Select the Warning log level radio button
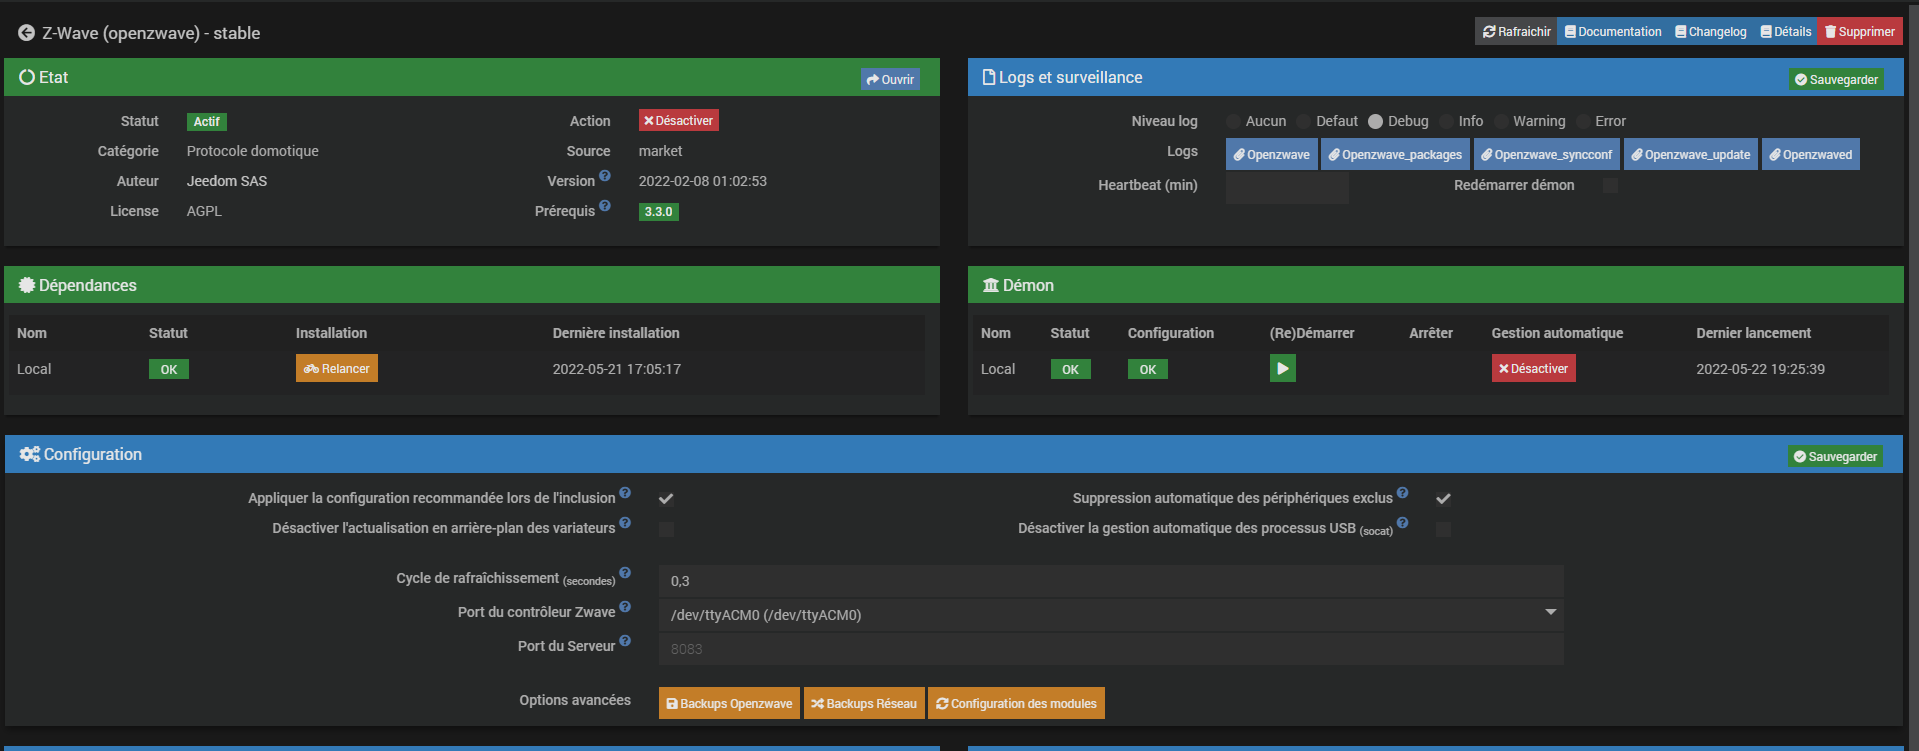 tap(1501, 122)
